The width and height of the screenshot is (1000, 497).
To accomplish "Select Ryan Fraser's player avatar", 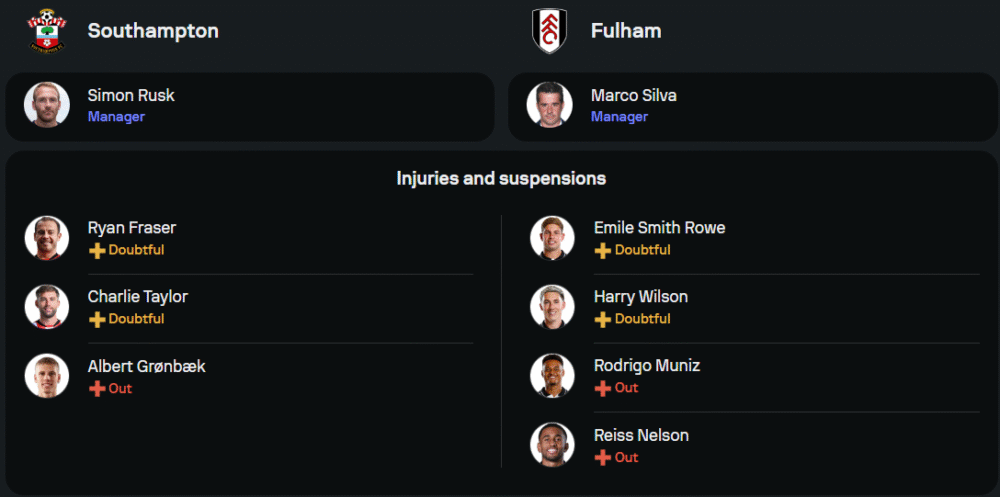I will [x=47, y=238].
